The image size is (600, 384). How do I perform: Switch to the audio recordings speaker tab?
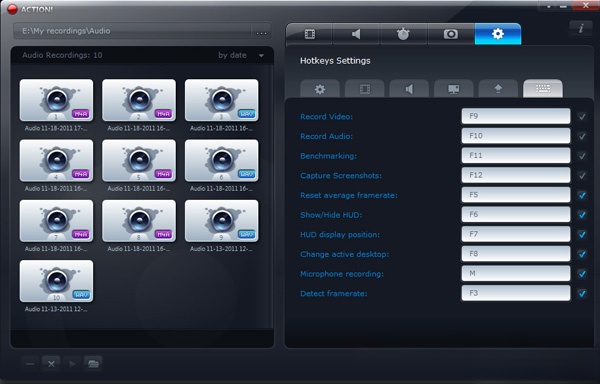[x=356, y=34]
